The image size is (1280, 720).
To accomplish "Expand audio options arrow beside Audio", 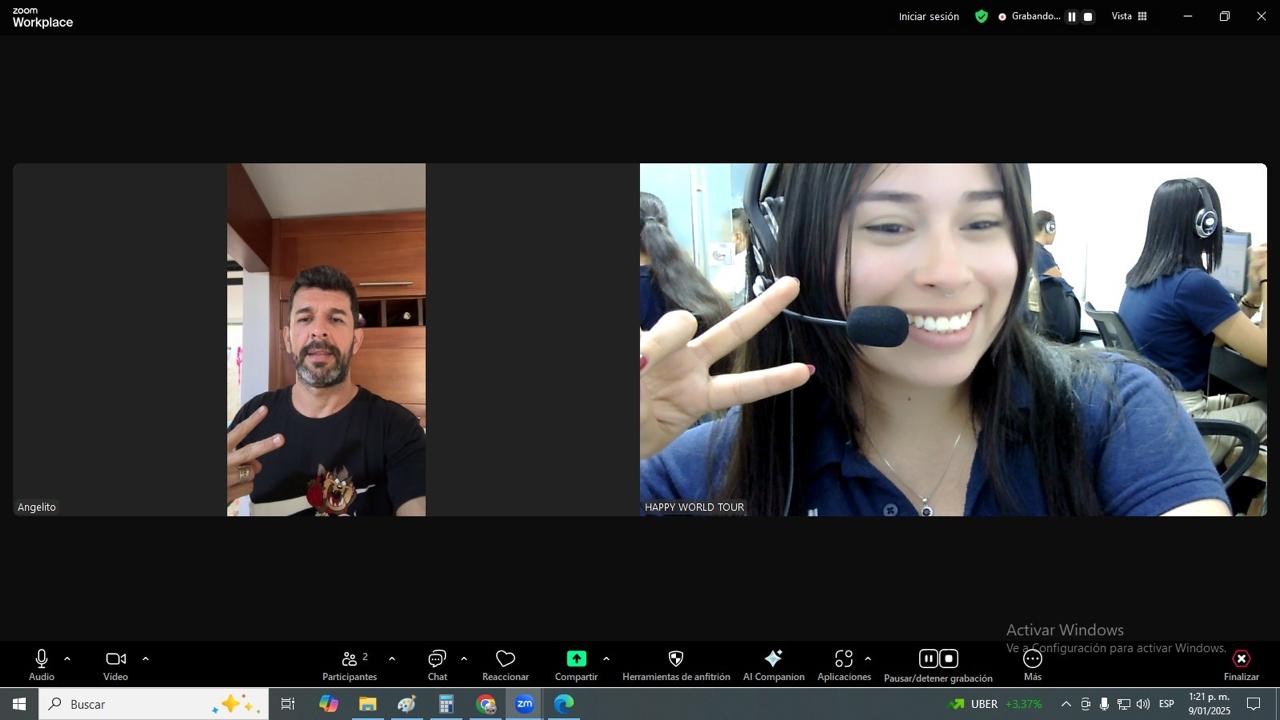I will click(67, 659).
